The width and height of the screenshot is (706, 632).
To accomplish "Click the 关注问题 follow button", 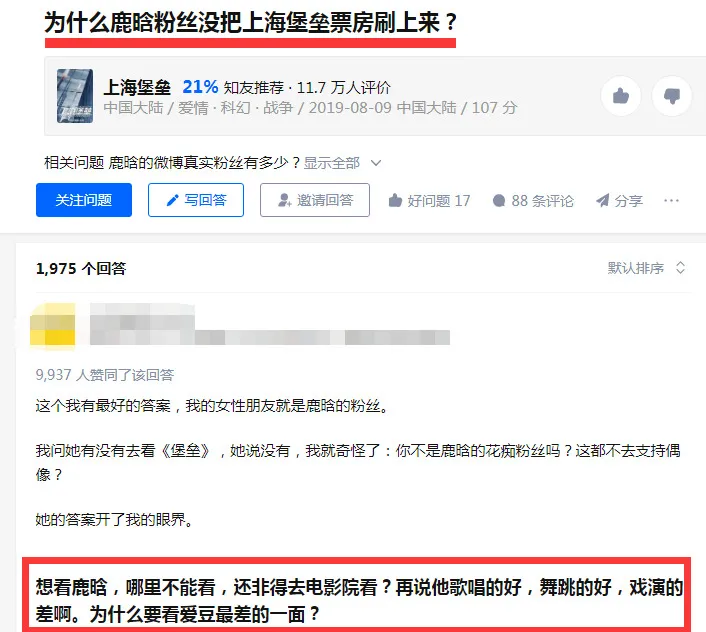I will coord(84,200).
